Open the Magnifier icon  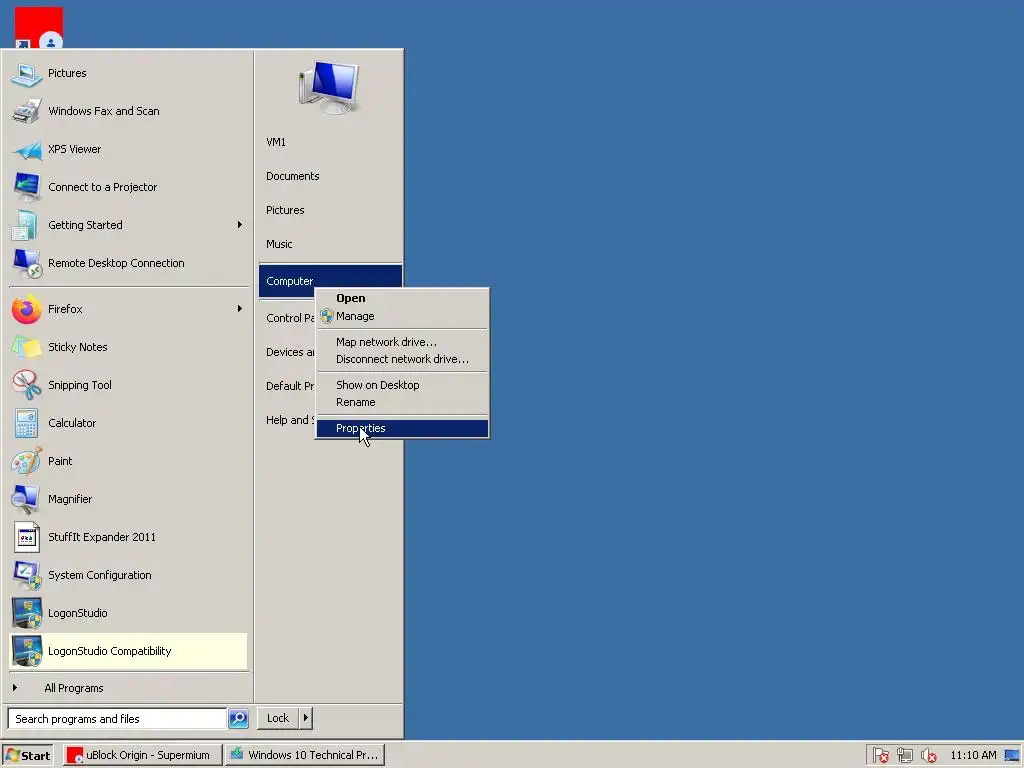[26, 499]
